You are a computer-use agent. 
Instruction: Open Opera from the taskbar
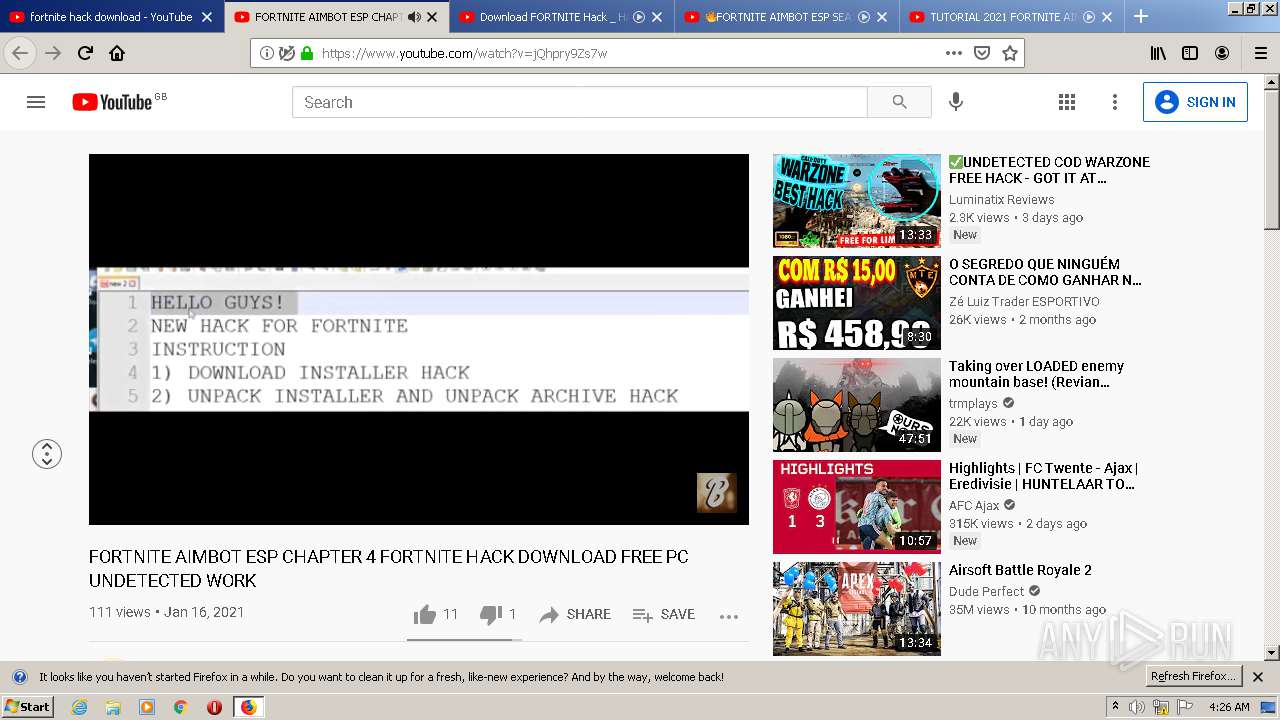(214, 707)
